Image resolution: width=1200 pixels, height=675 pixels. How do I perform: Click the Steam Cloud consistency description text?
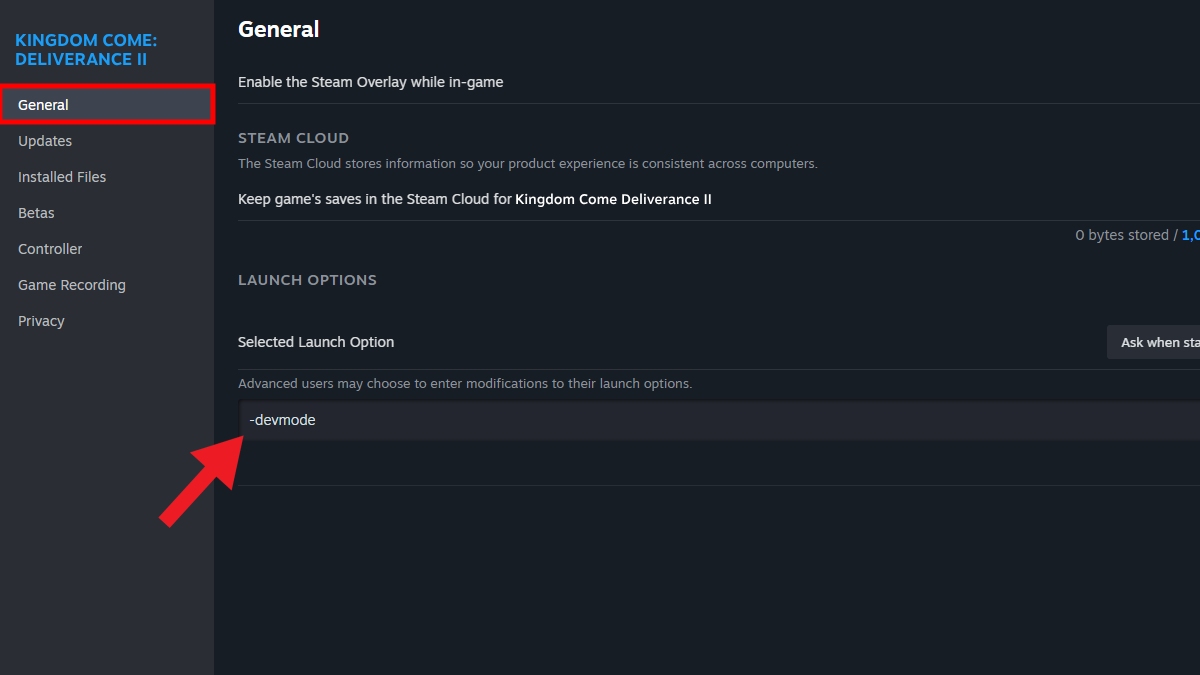(527, 163)
